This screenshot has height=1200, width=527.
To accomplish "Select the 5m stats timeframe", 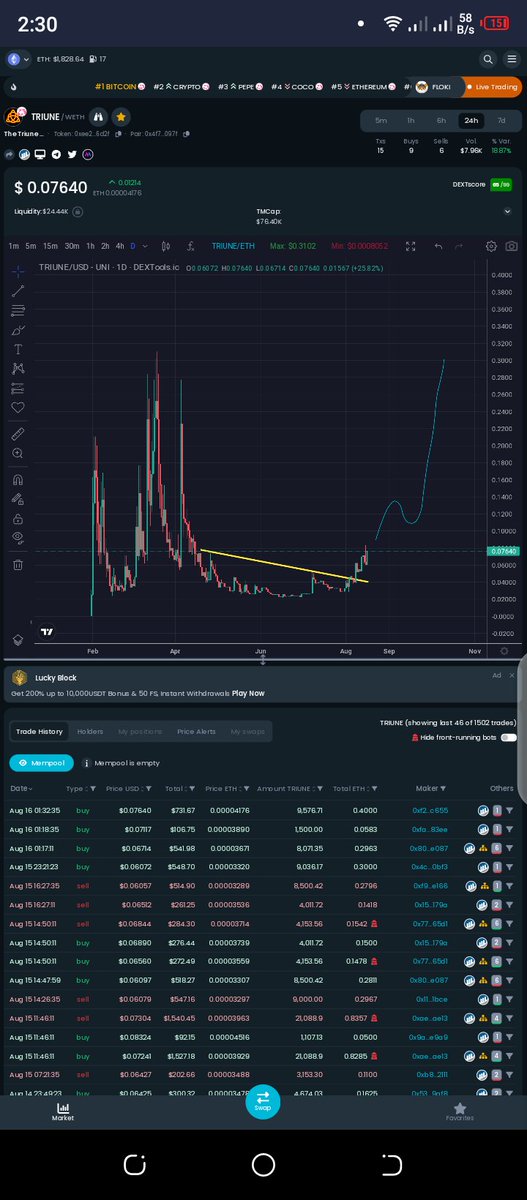I will (381, 120).
